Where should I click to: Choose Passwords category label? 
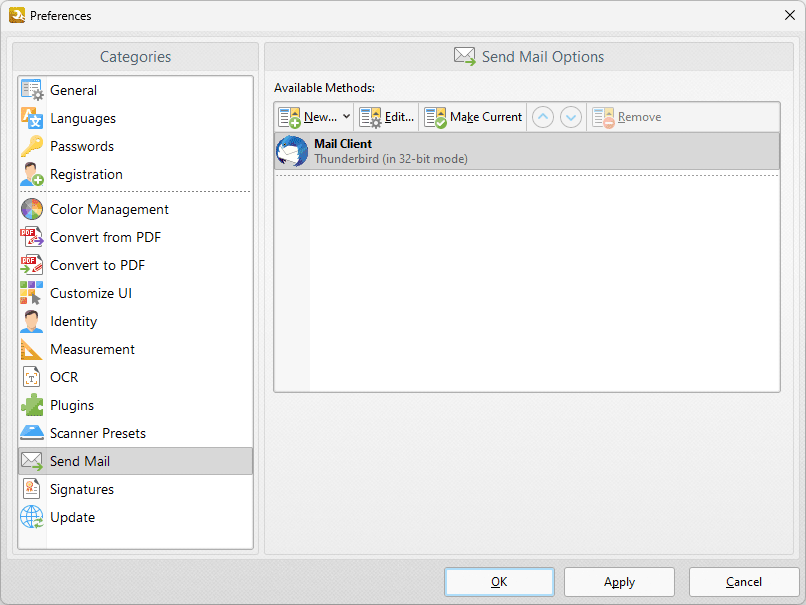pyautogui.click(x=82, y=146)
